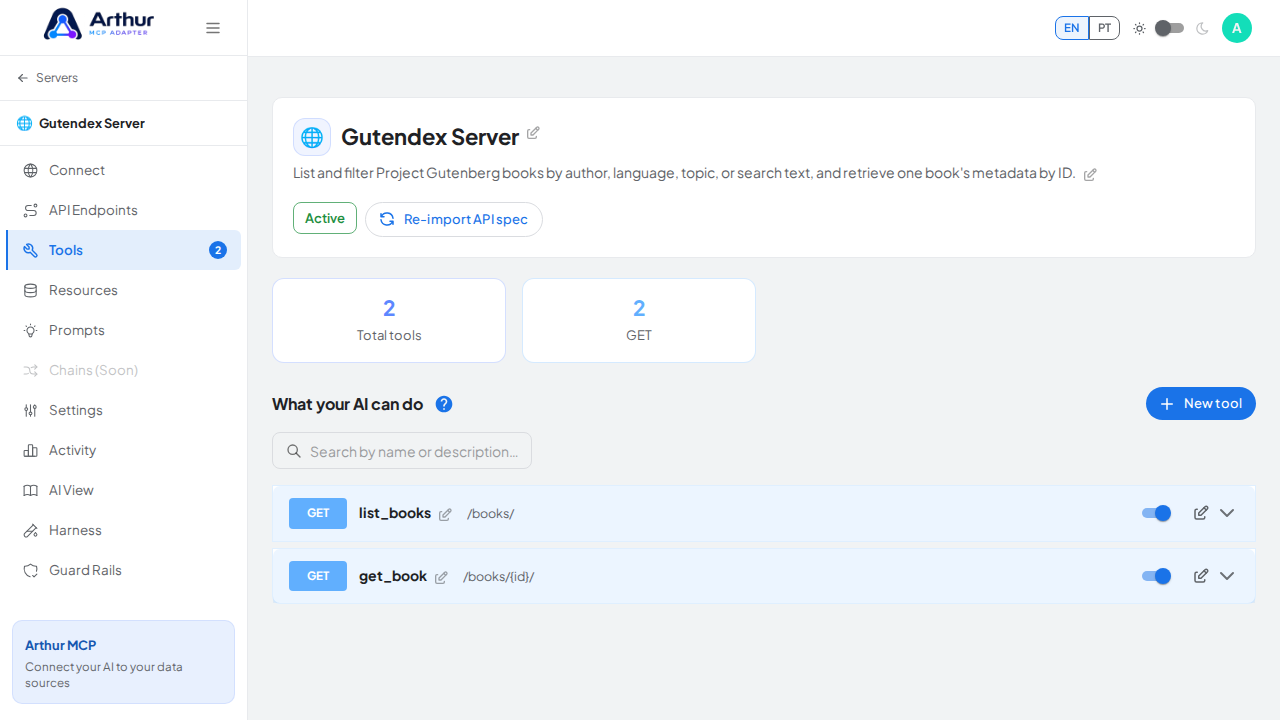Expand the get_book tool details chevron
1280x720 pixels.
pos(1227,576)
